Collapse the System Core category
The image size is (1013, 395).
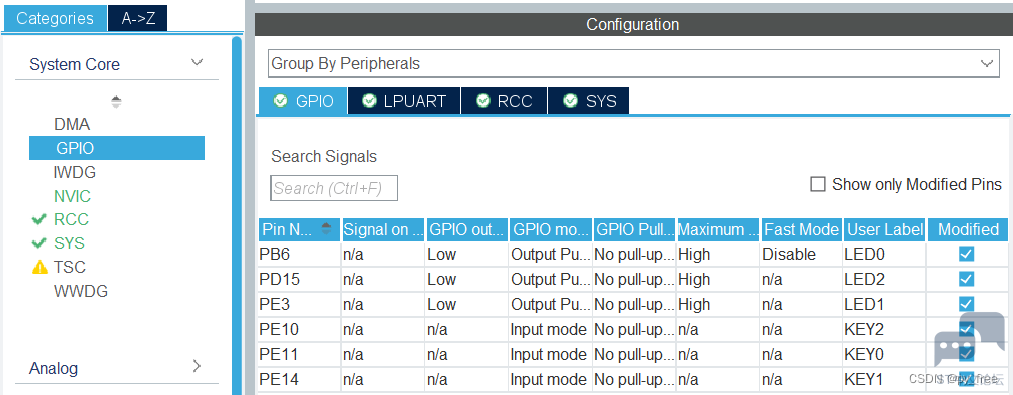[x=197, y=63]
